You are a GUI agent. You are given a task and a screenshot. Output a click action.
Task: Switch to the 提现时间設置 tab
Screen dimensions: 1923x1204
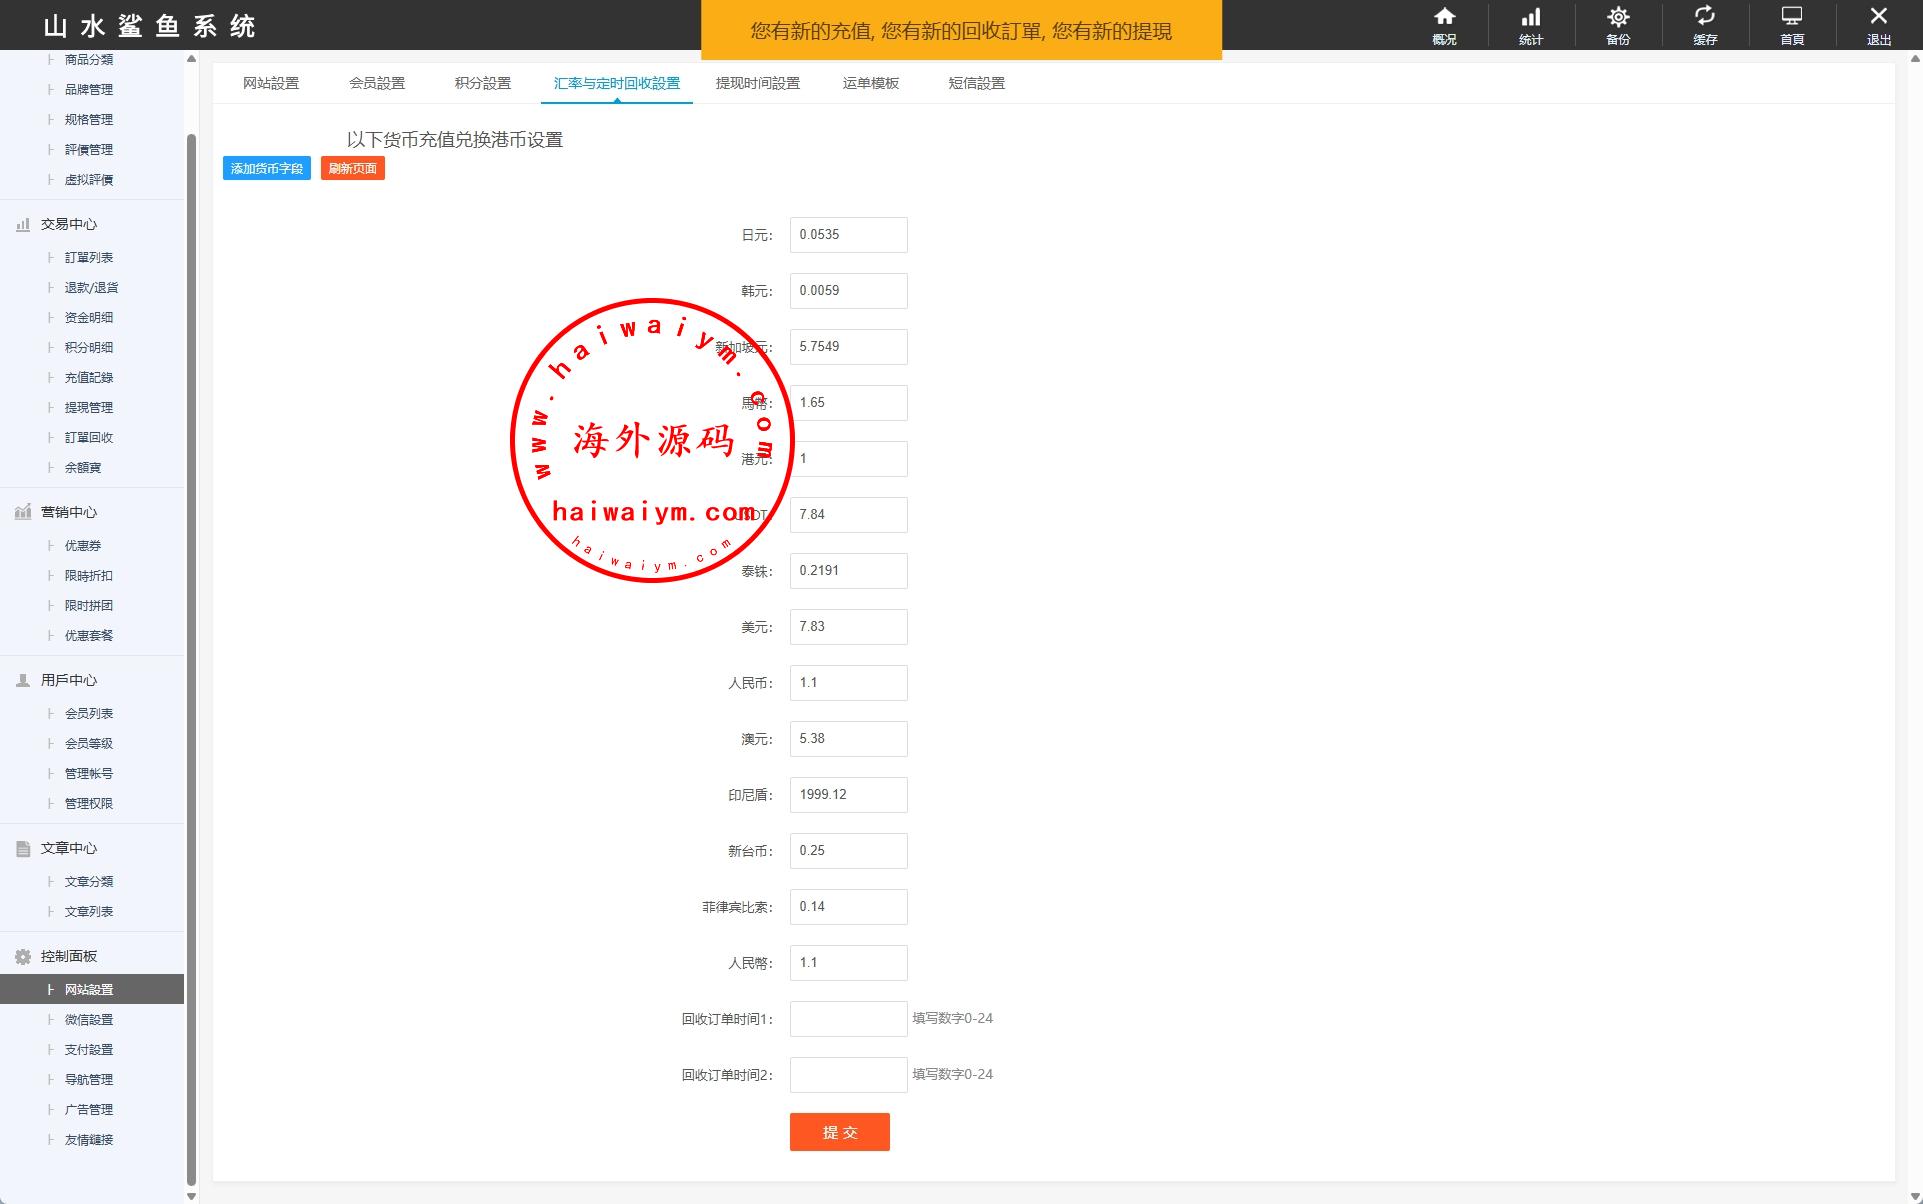point(757,83)
